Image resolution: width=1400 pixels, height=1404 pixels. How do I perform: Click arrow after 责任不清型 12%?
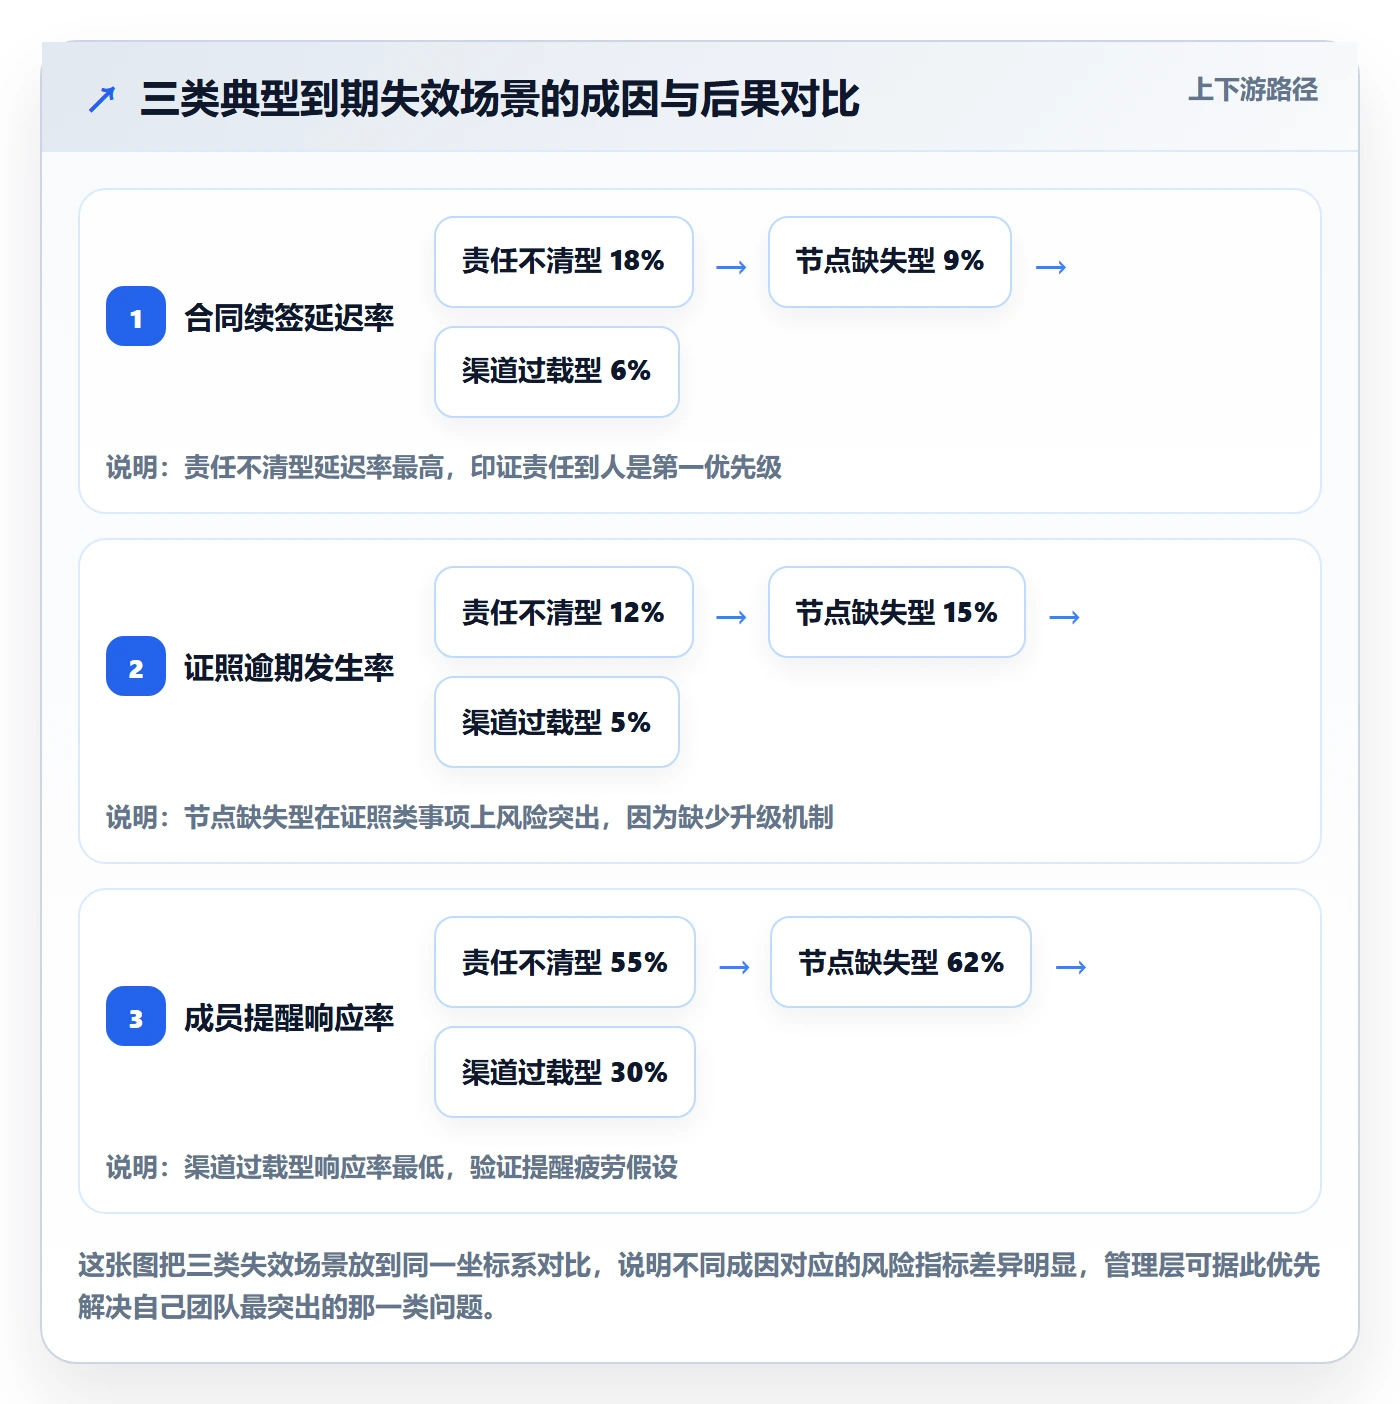tap(732, 617)
